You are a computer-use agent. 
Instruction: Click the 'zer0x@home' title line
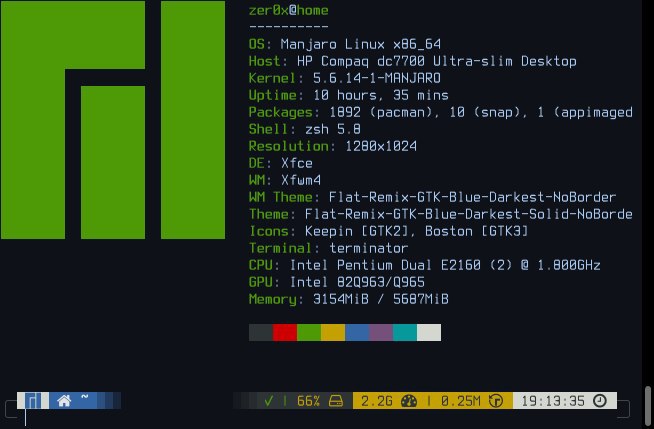tap(289, 10)
